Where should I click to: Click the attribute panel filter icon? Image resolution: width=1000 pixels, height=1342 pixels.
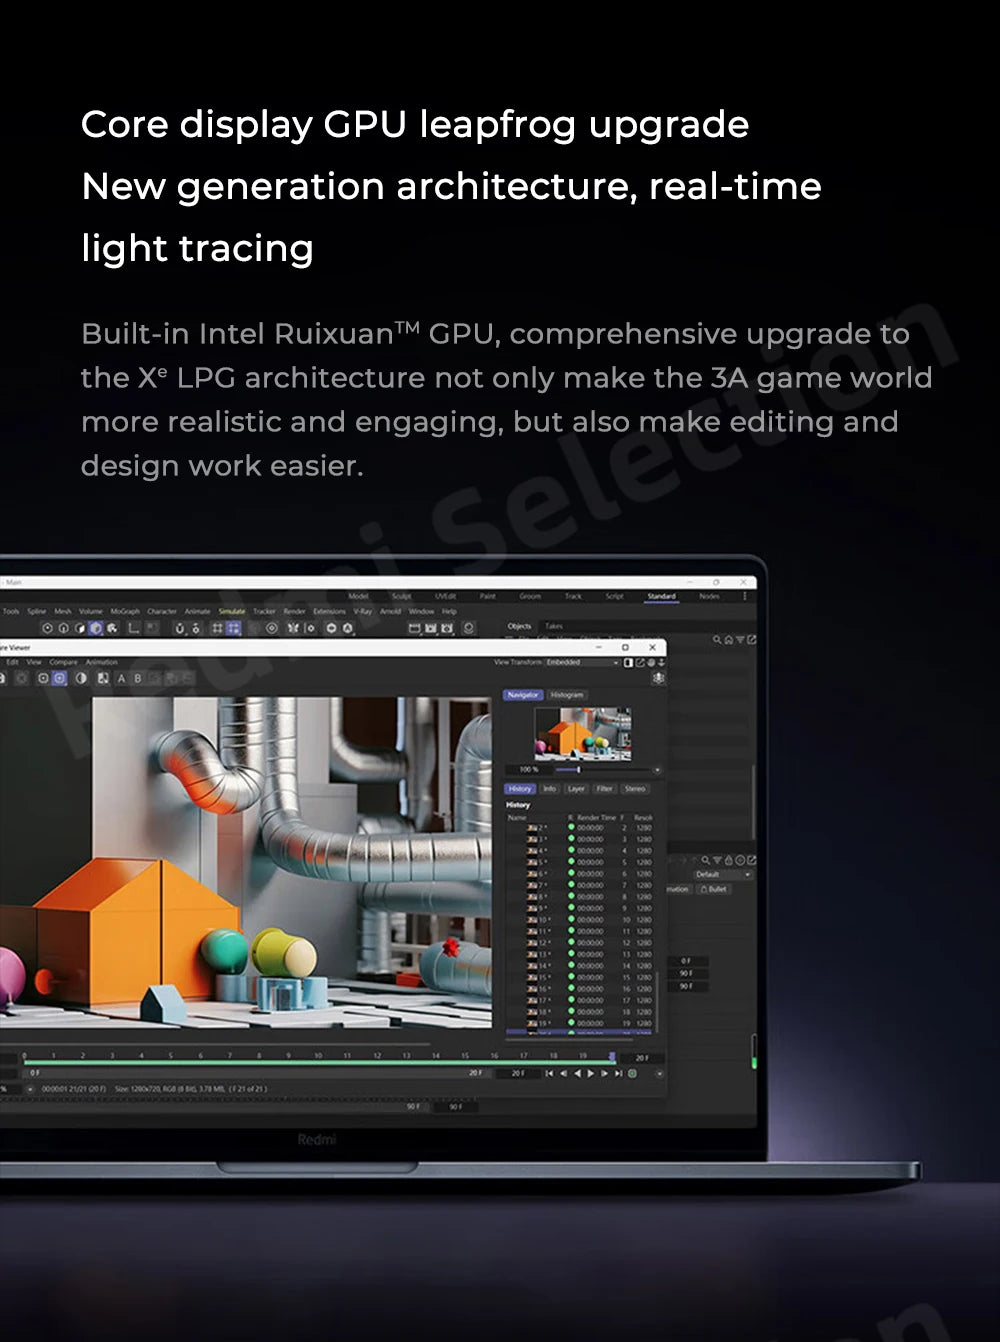717,860
